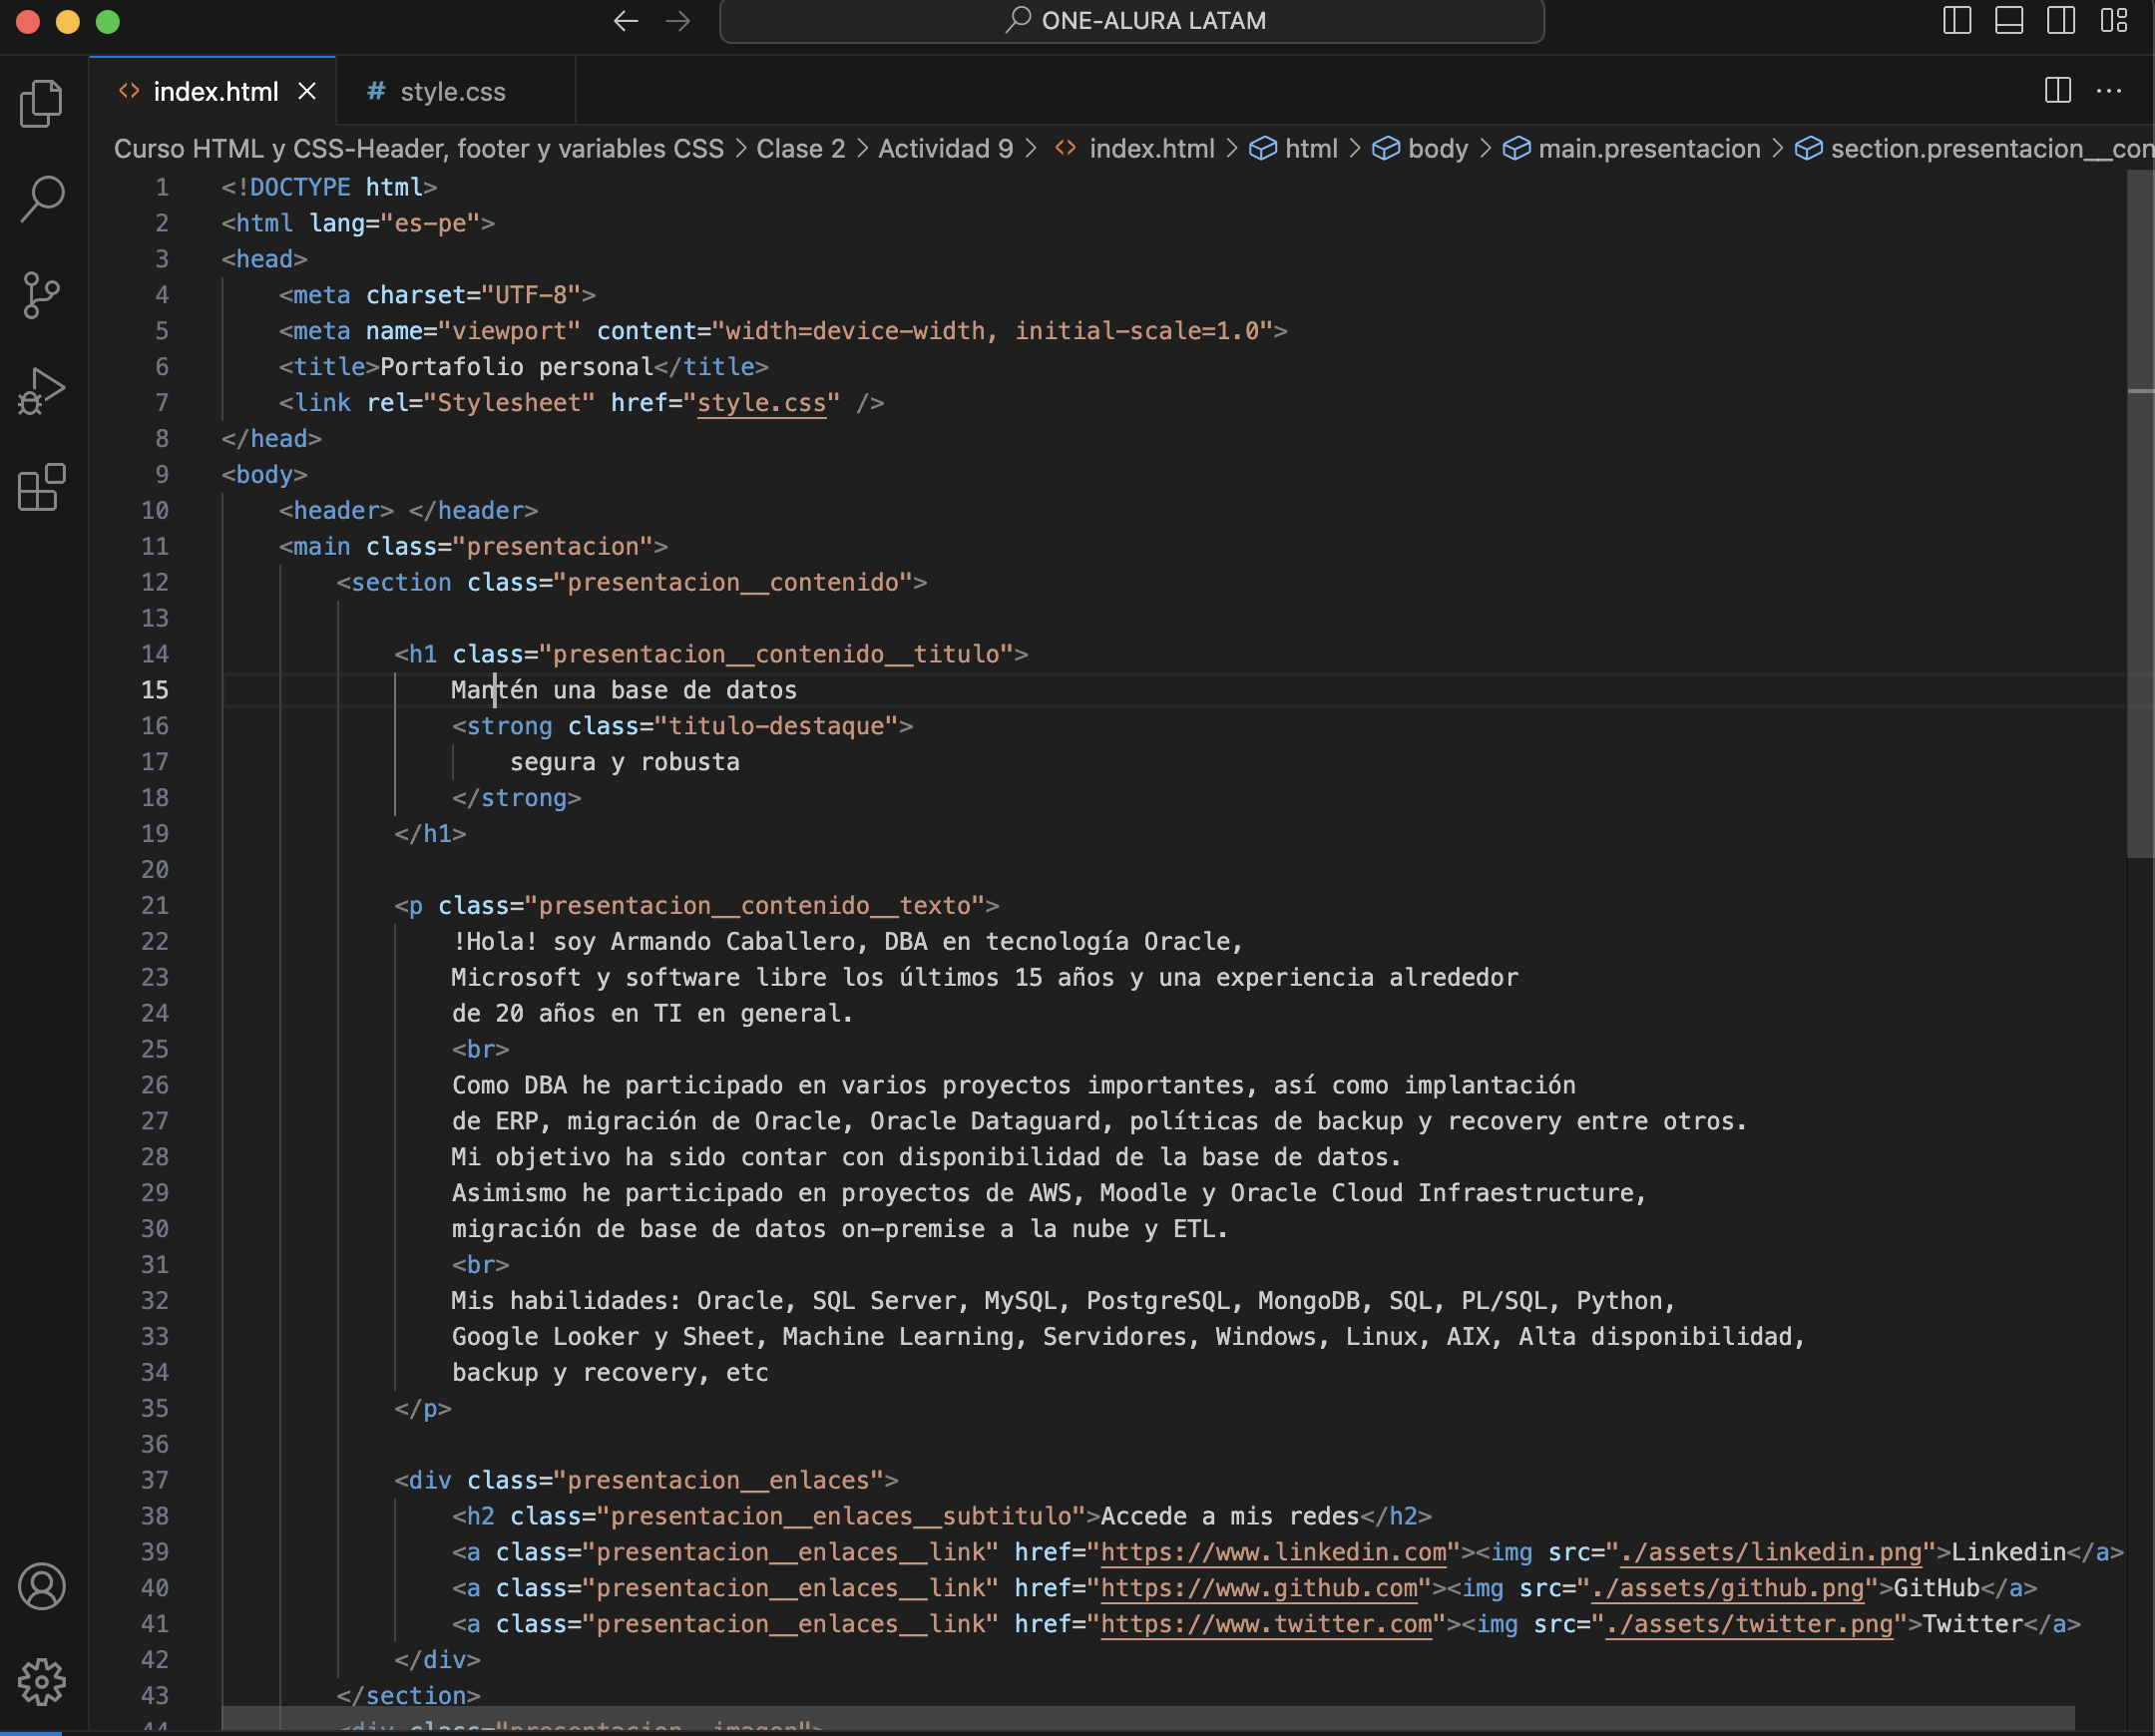This screenshot has width=2155, height=1736.
Task: Click 'Mis habilidades: Oracle, SQL Server' line
Action: (1063, 1301)
